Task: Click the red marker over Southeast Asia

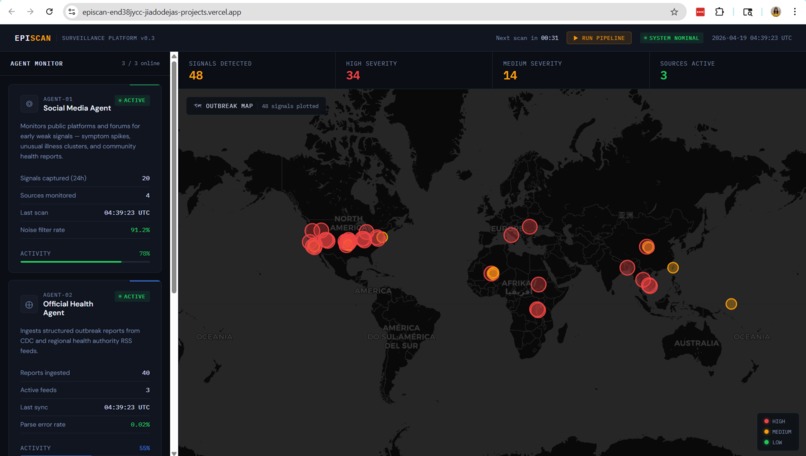Action: tap(649, 285)
